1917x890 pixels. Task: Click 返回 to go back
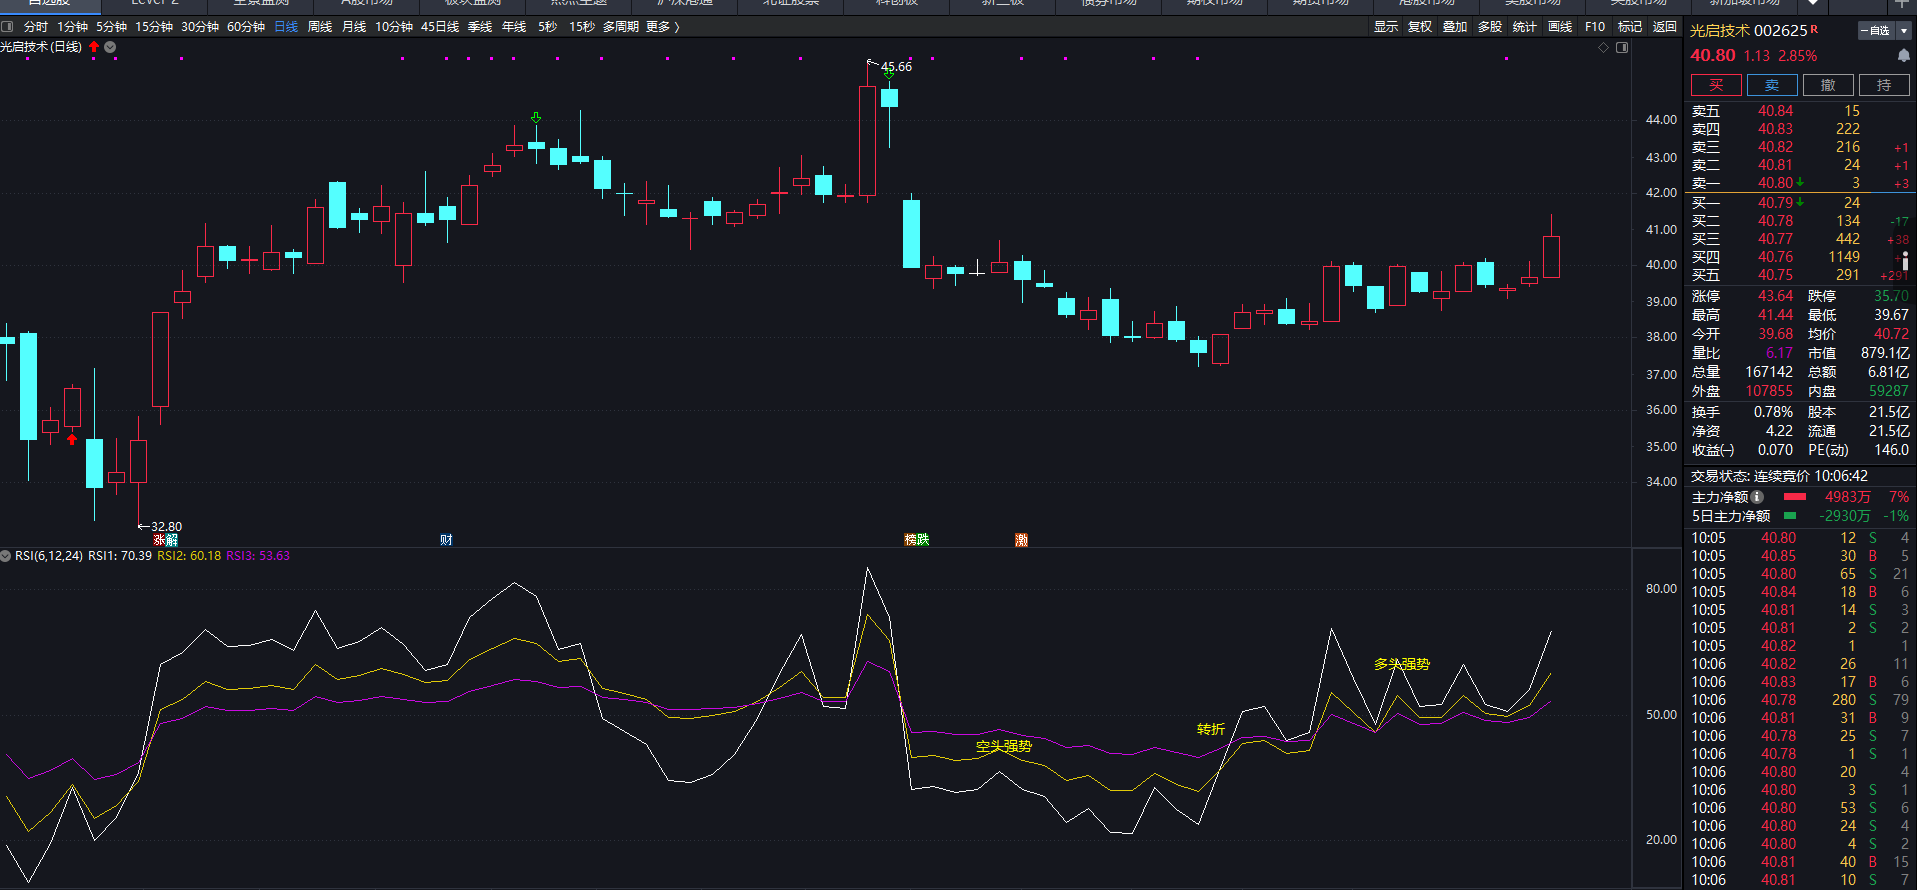[1665, 27]
